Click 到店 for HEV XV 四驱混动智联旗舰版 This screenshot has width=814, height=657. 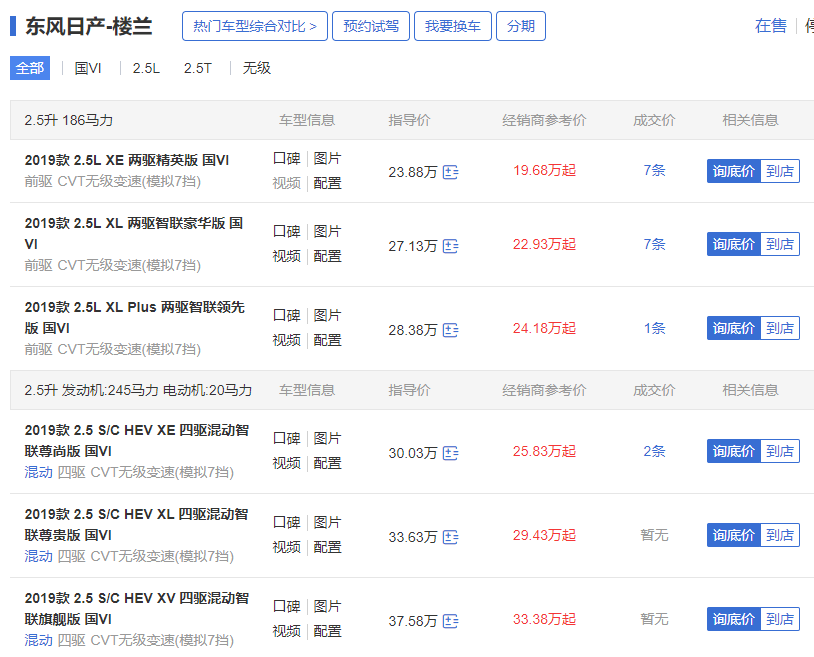pos(780,619)
